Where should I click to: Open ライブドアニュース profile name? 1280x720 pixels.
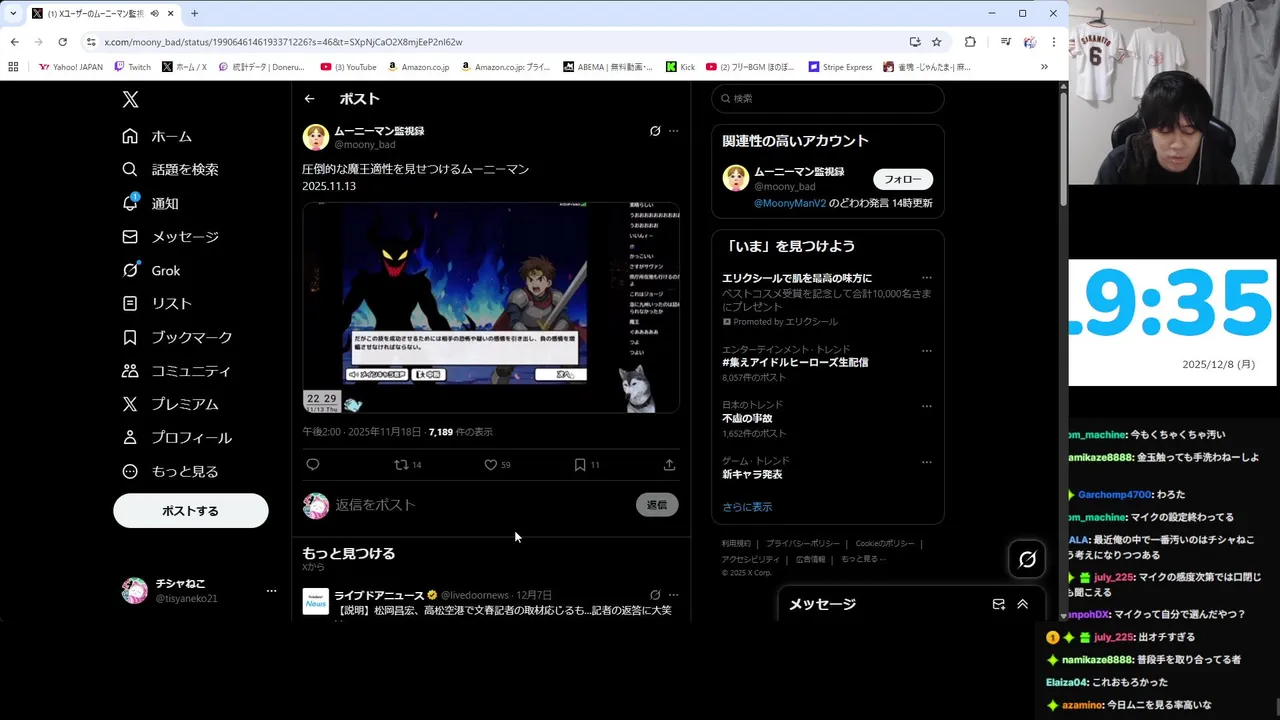(x=379, y=595)
